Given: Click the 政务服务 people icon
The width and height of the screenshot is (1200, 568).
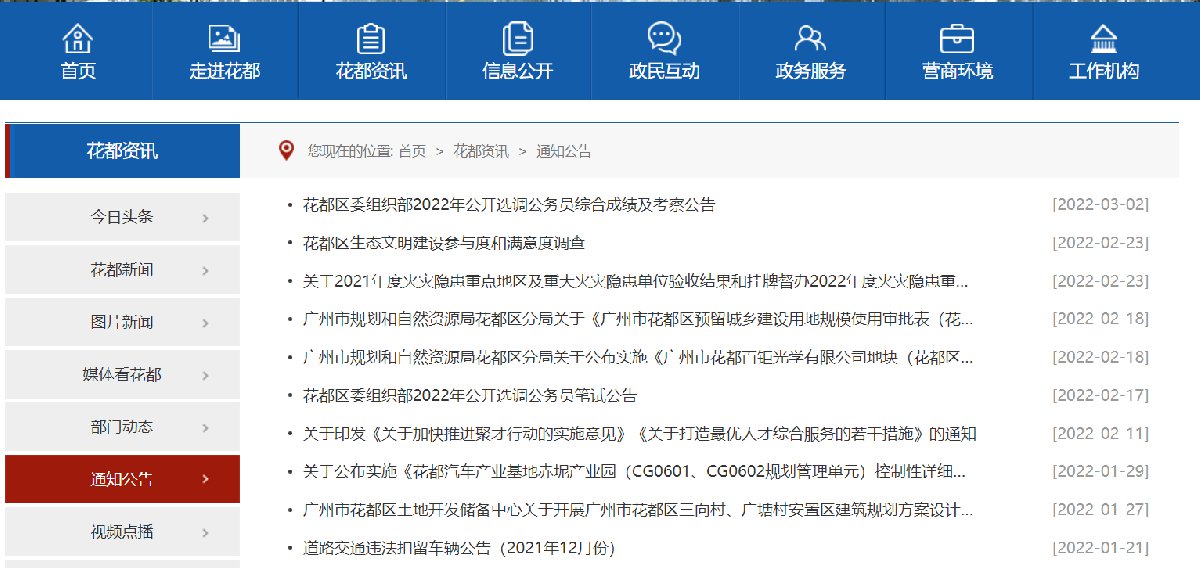Looking at the screenshot, I should pos(810,39).
